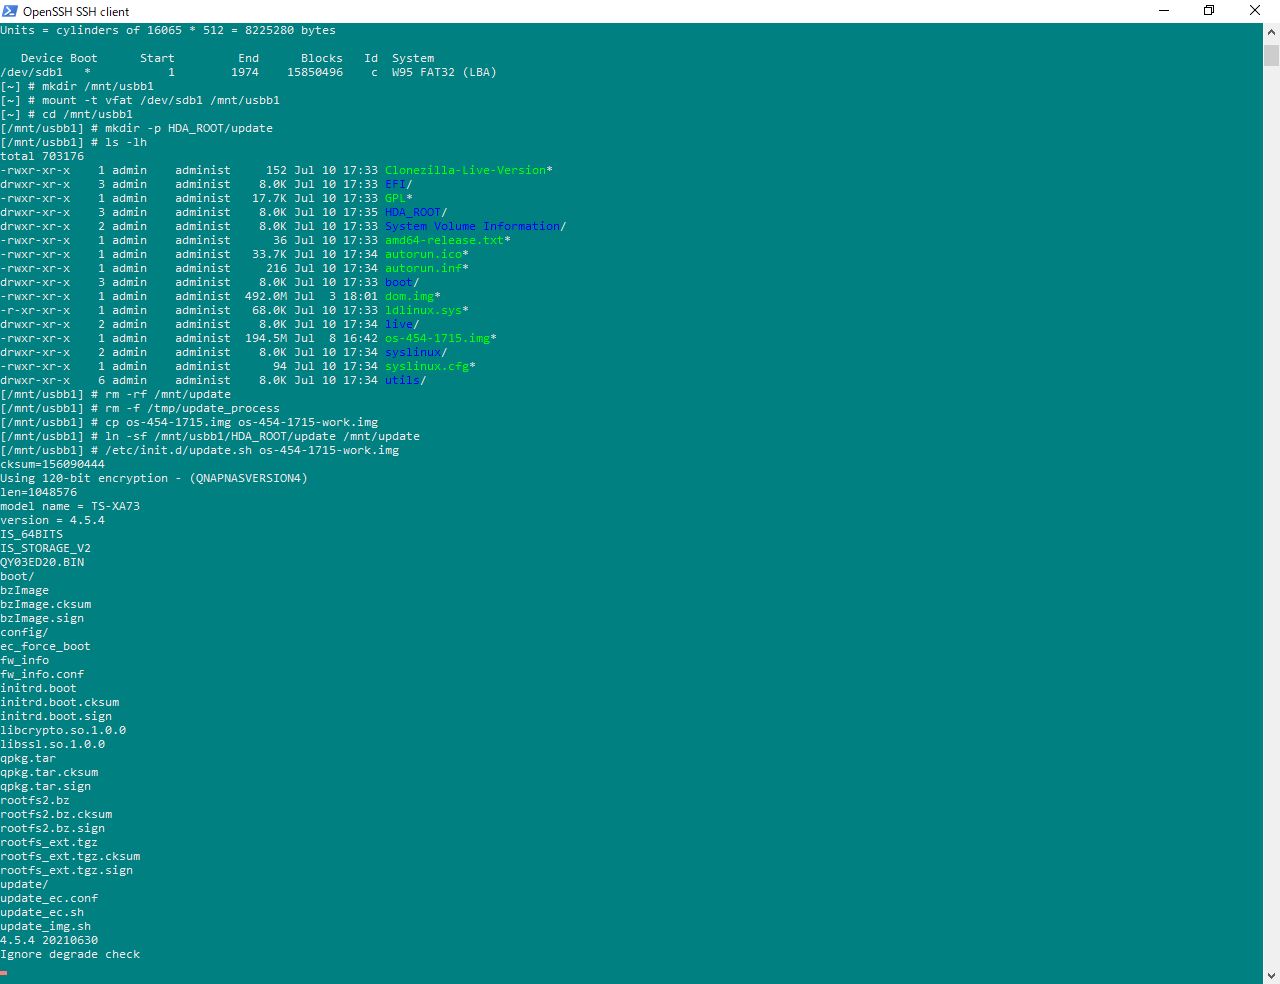Image resolution: width=1280 pixels, height=984 pixels.
Task: Click the fw_info.conf line
Action: pos(42,674)
